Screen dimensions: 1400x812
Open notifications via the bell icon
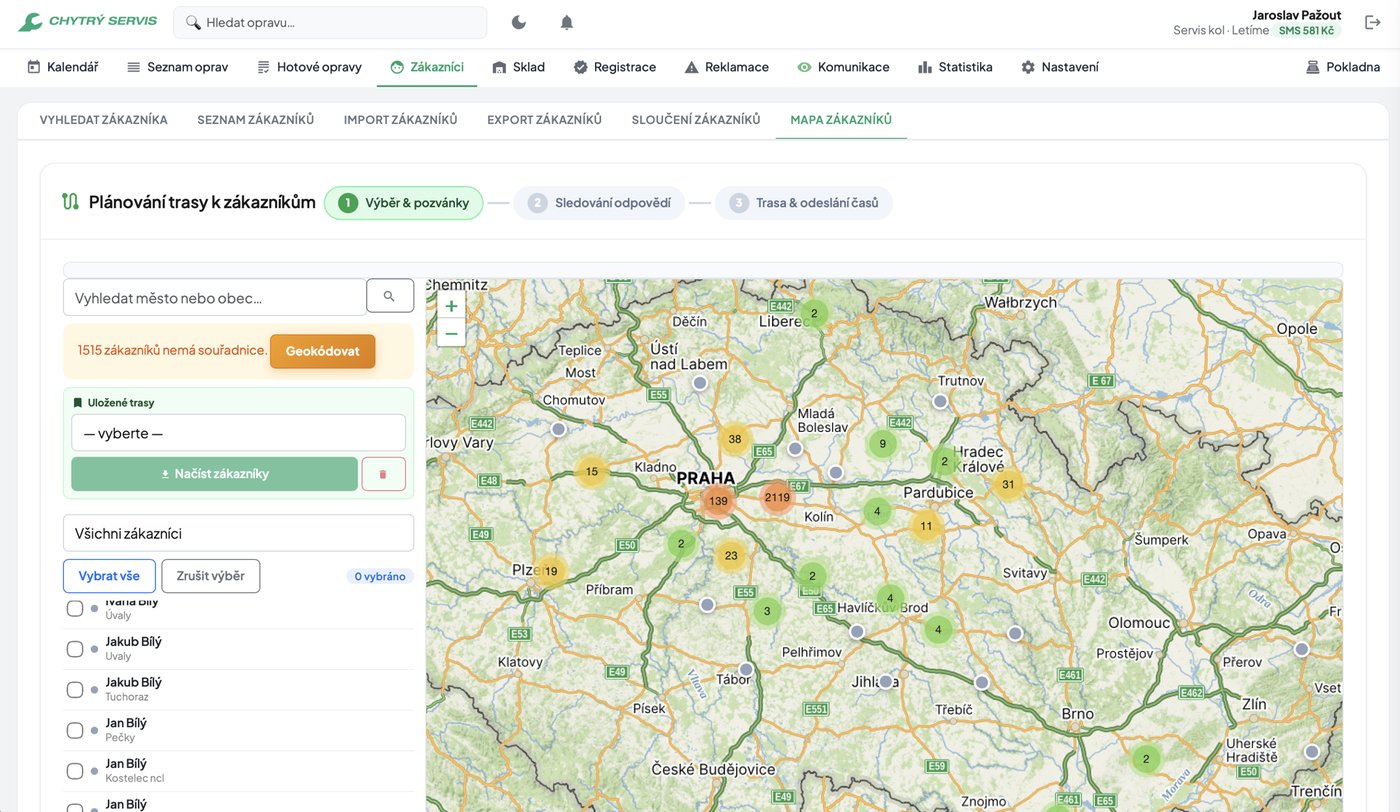[566, 22]
